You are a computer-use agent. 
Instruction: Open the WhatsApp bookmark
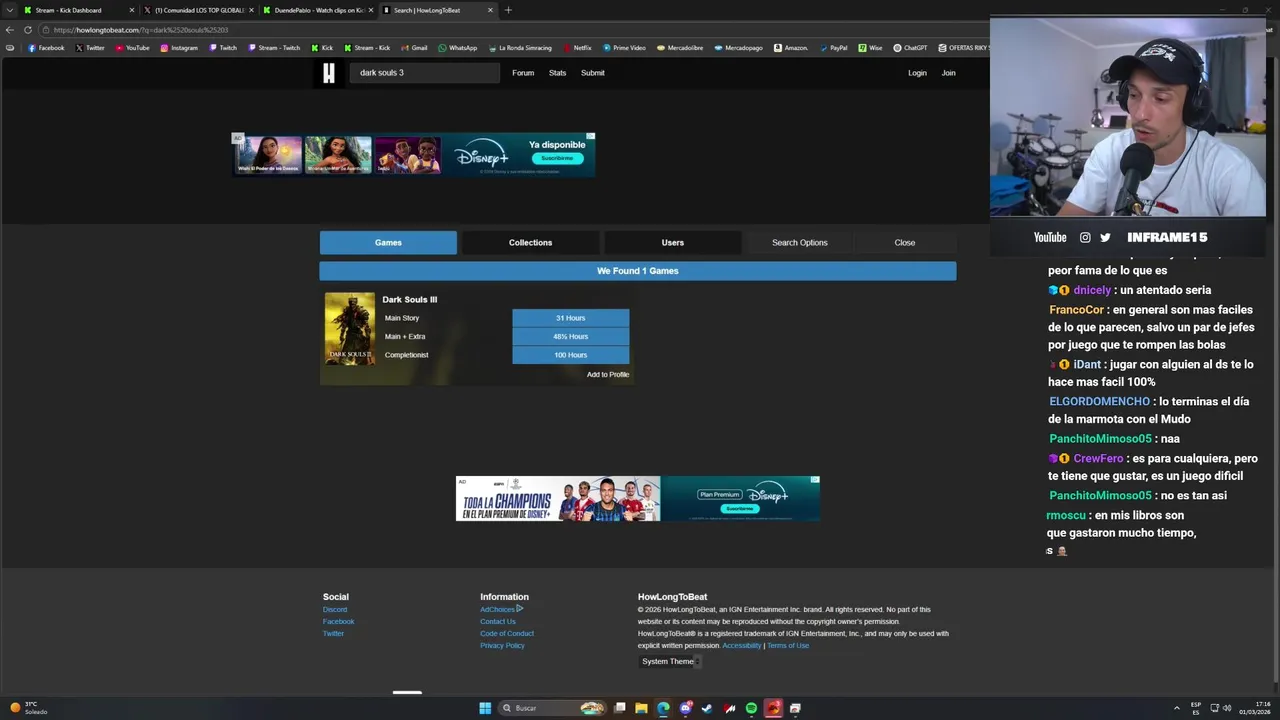pos(457,48)
